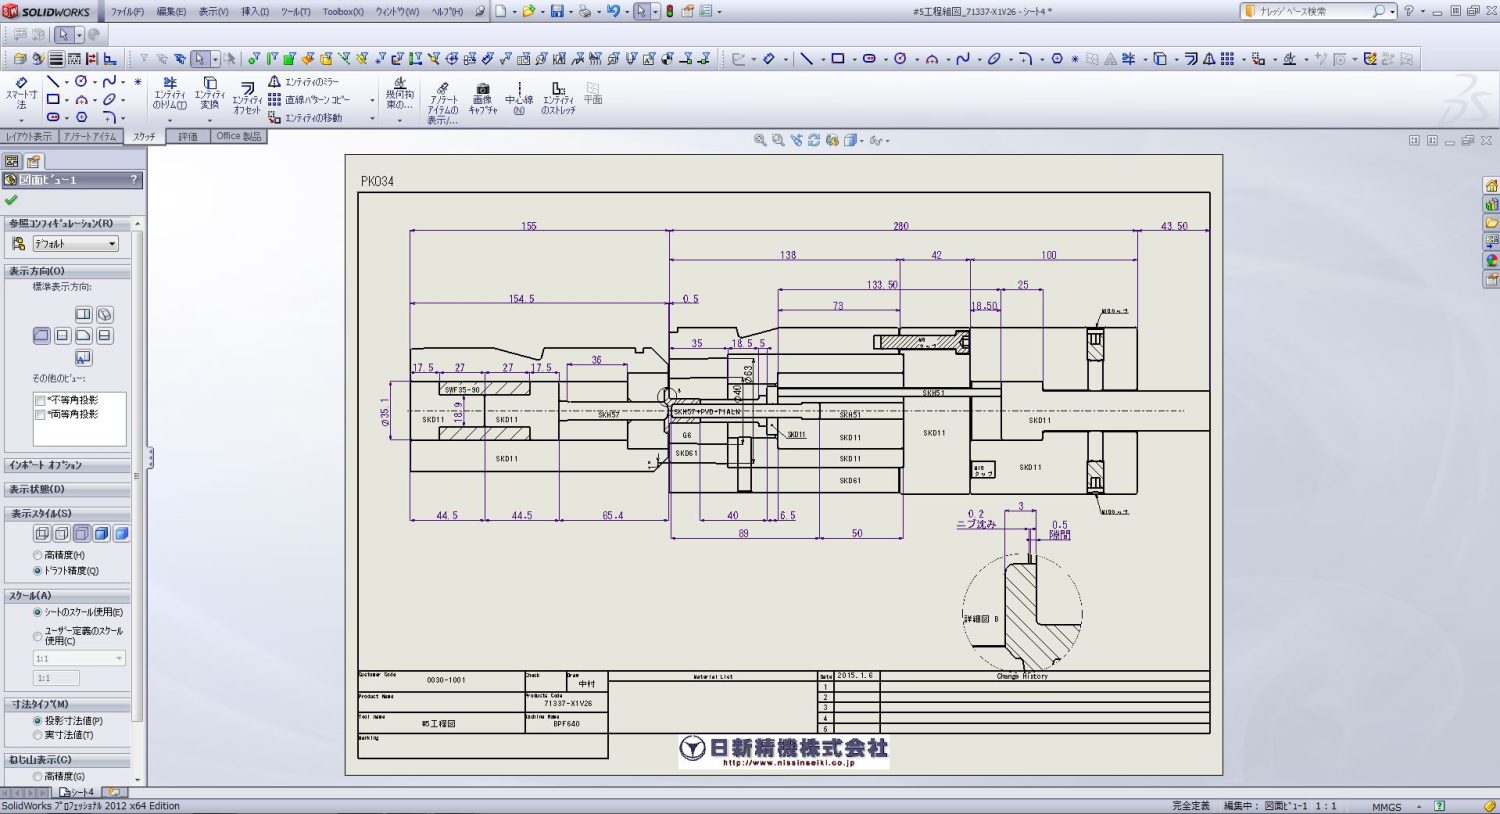Choose Hidden Lines Removed display style
Viewport: 1500px width, 814px height.
82,534
